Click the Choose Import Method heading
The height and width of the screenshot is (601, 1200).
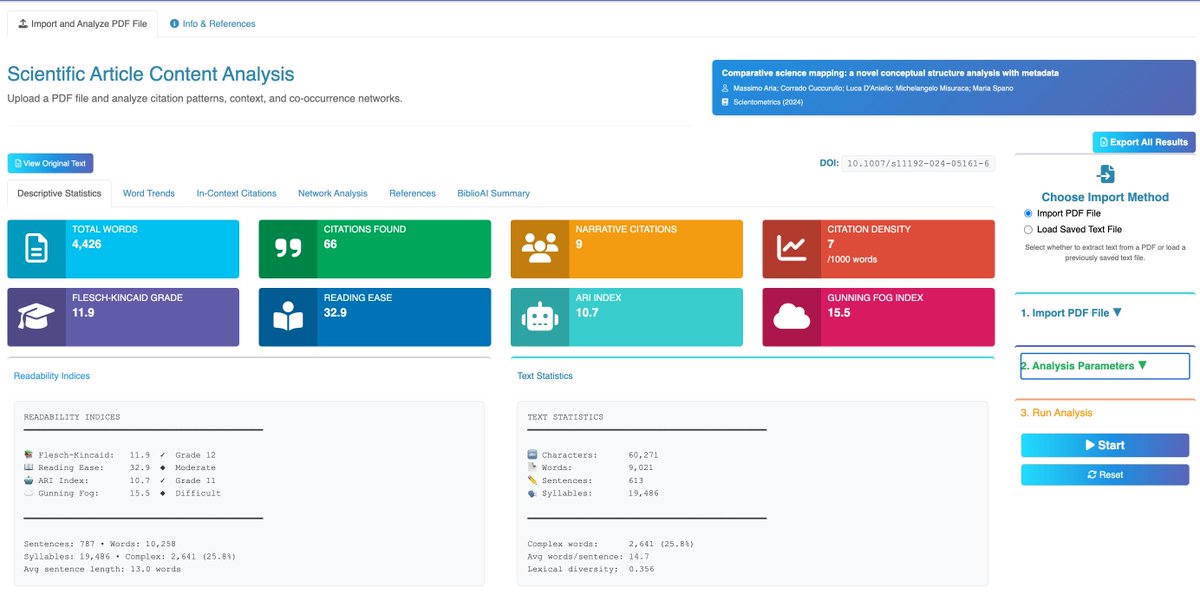pos(1105,197)
